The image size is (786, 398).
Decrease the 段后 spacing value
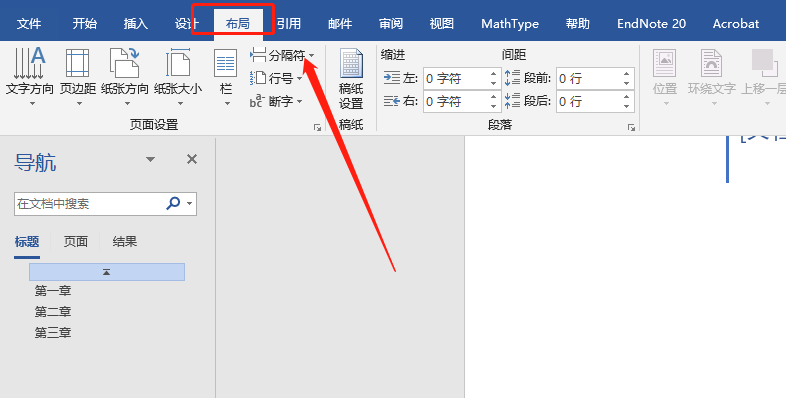(627, 106)
